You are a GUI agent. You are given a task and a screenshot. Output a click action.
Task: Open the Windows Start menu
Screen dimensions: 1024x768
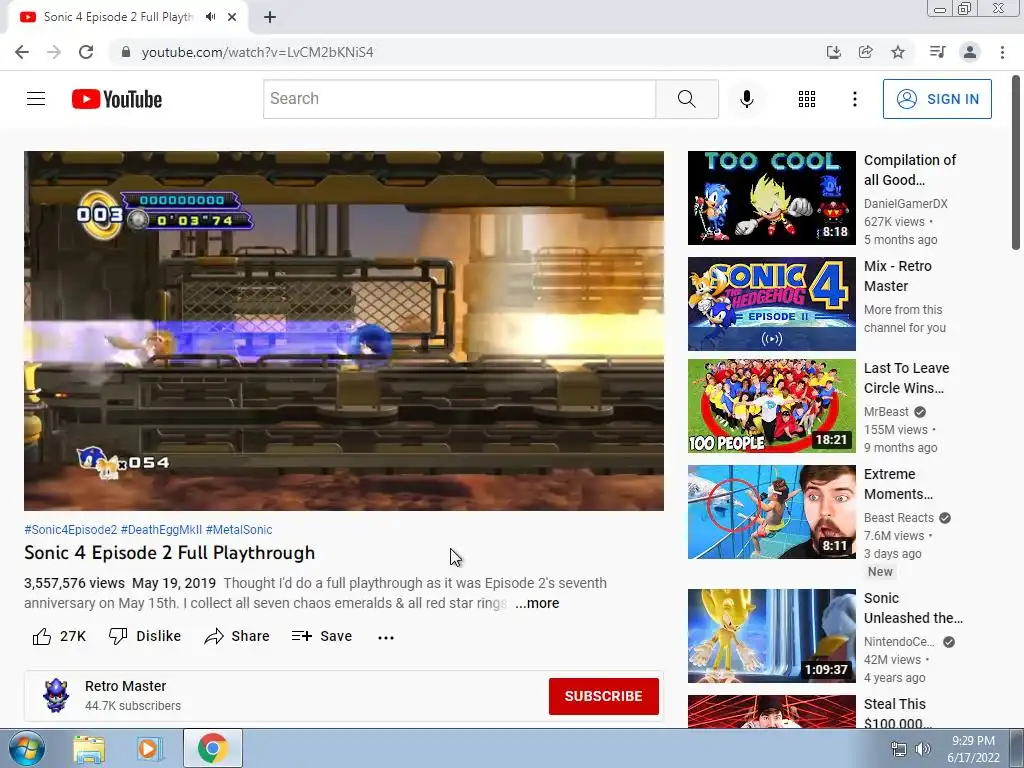pos(27,748)
